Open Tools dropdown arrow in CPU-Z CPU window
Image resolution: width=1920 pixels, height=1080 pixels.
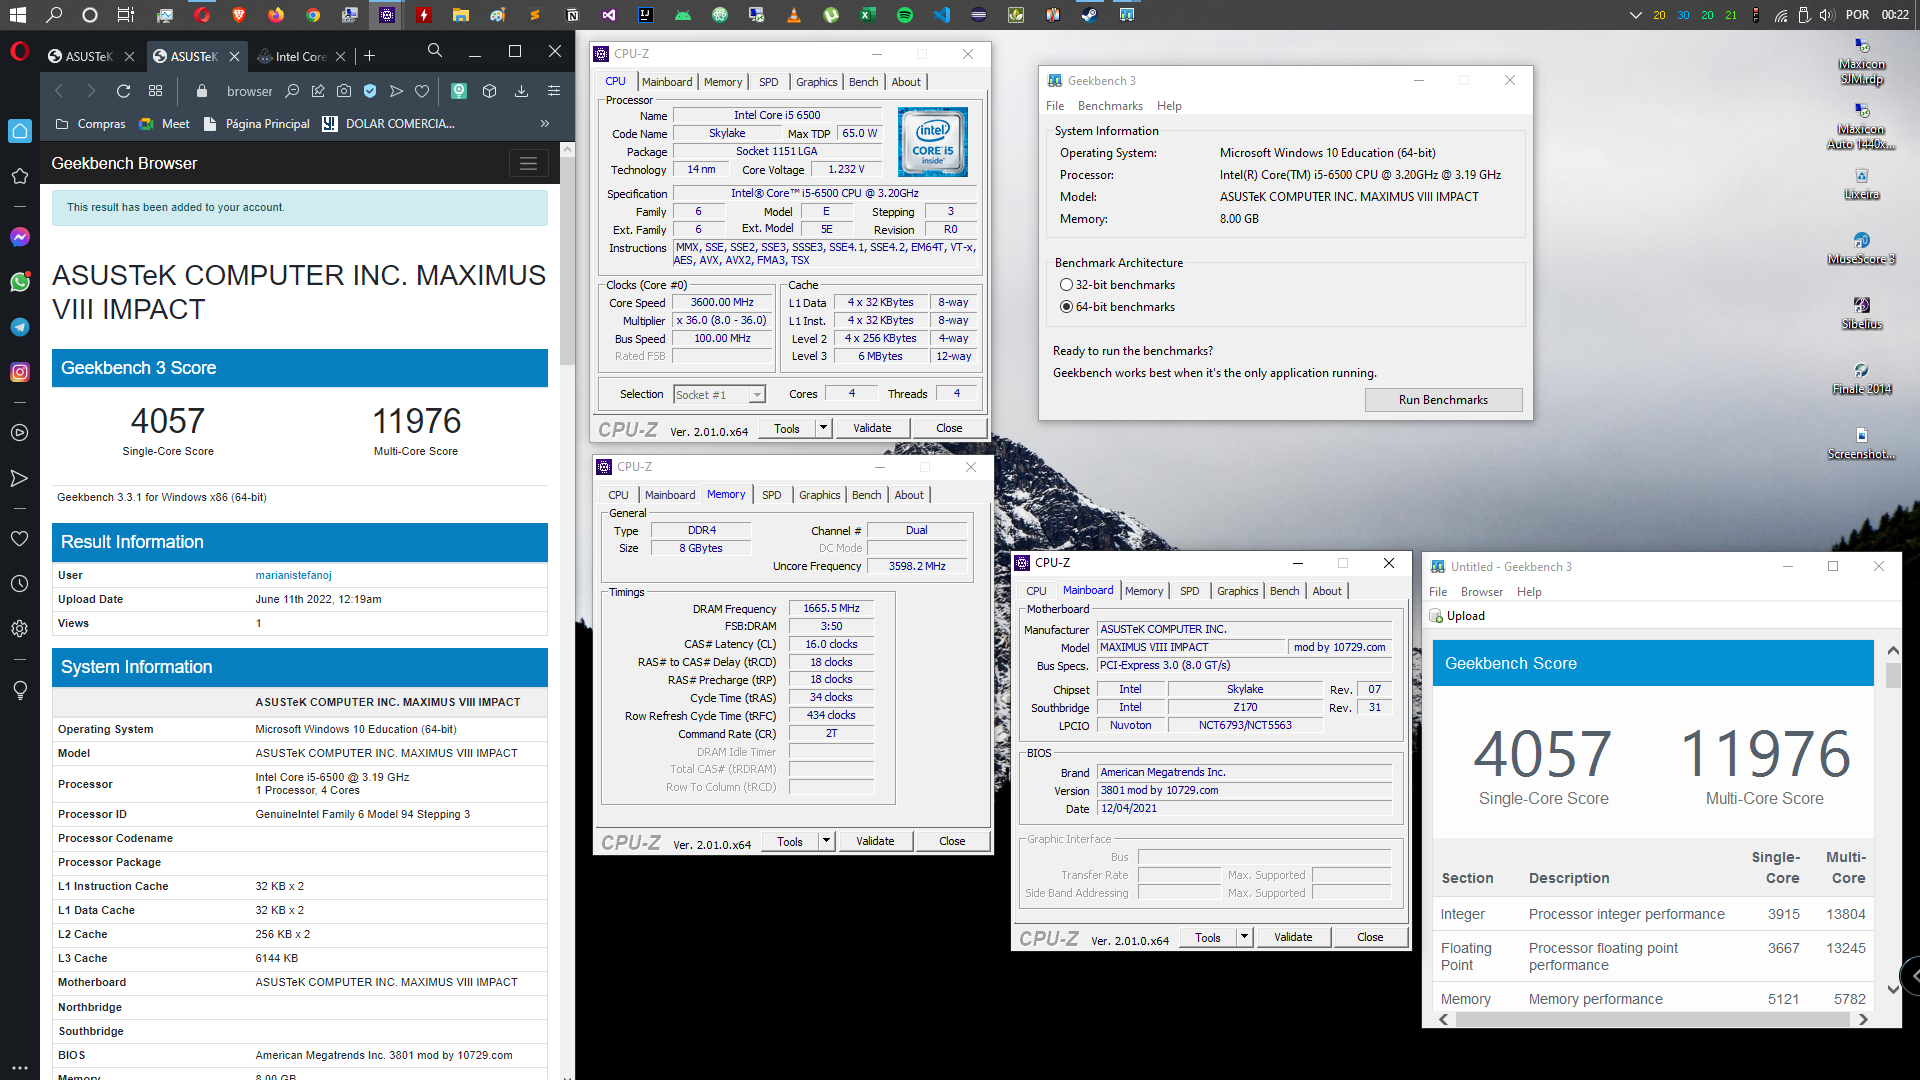[823, 428]
